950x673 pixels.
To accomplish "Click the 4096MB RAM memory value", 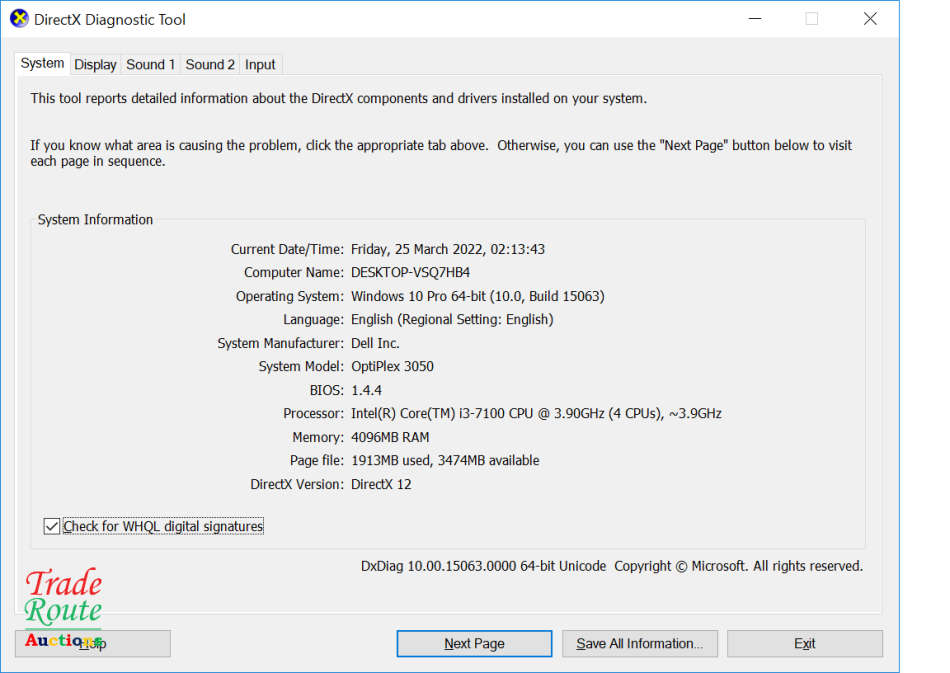I will pyautogui.click(x=390, y=437).
